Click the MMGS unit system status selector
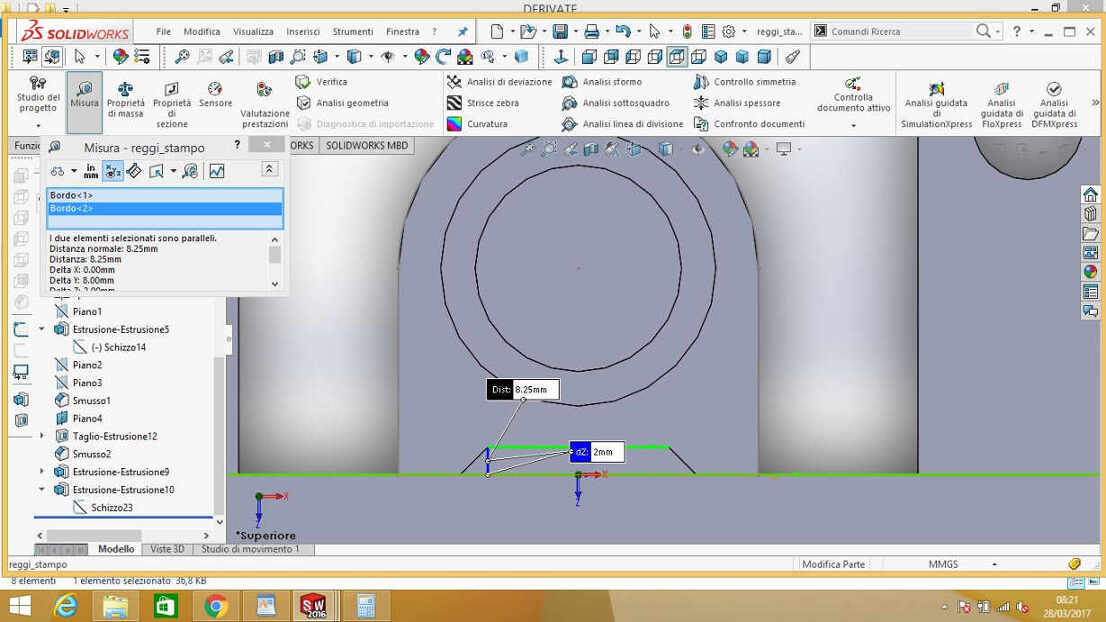The width and height of the screenshot is (1106, 622). tap(944, 564)
